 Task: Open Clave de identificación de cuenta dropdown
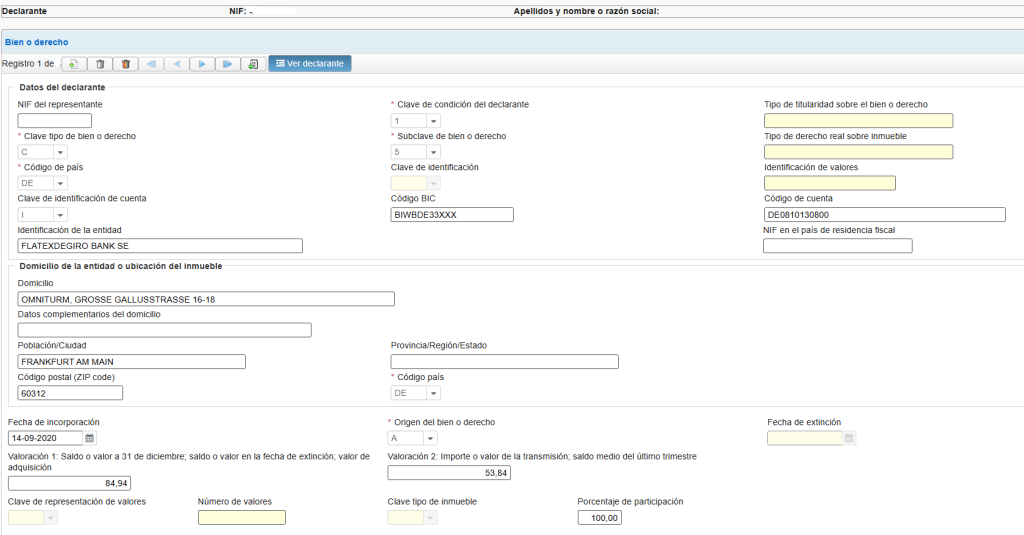pos(60,215)
